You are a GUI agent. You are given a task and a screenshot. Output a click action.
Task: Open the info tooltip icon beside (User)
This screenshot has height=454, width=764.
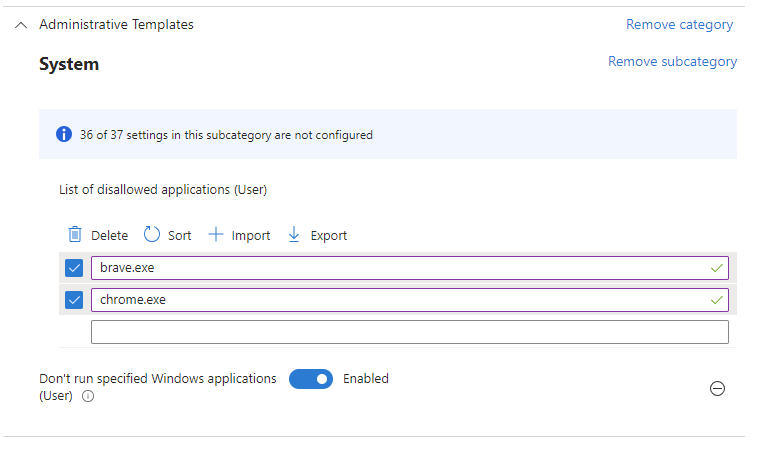(x=88, y=397)
